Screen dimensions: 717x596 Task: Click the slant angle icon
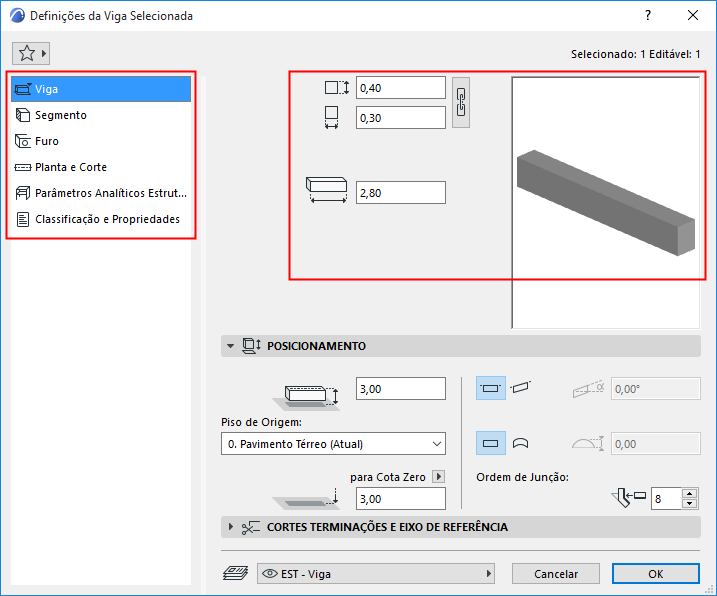pyautogui.click(x=589, y=389)
